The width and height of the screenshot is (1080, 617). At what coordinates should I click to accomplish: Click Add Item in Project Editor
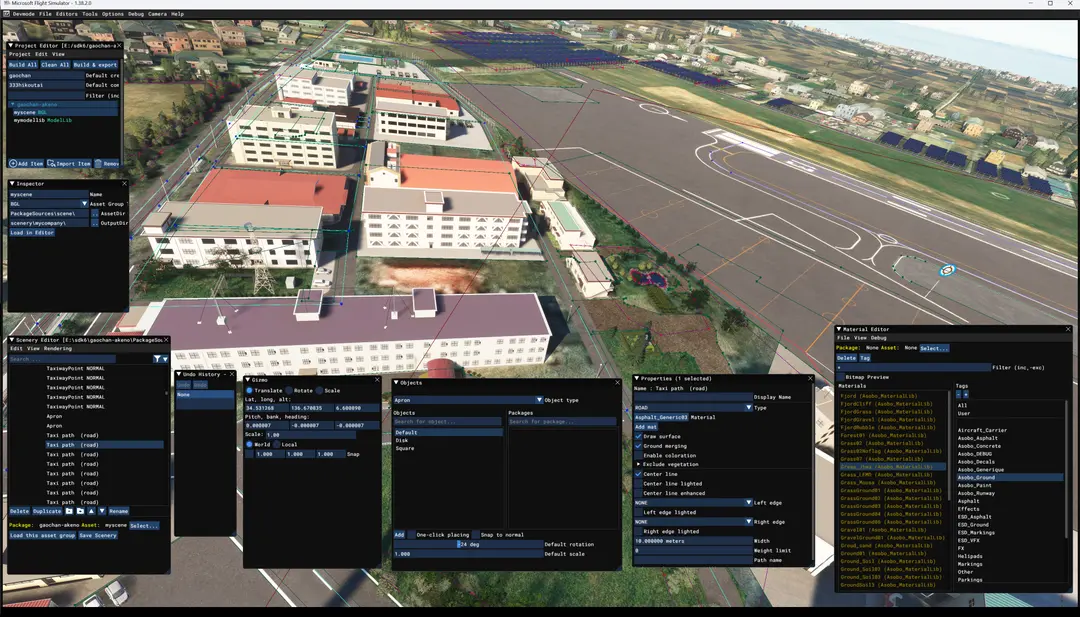click(26, 163)
